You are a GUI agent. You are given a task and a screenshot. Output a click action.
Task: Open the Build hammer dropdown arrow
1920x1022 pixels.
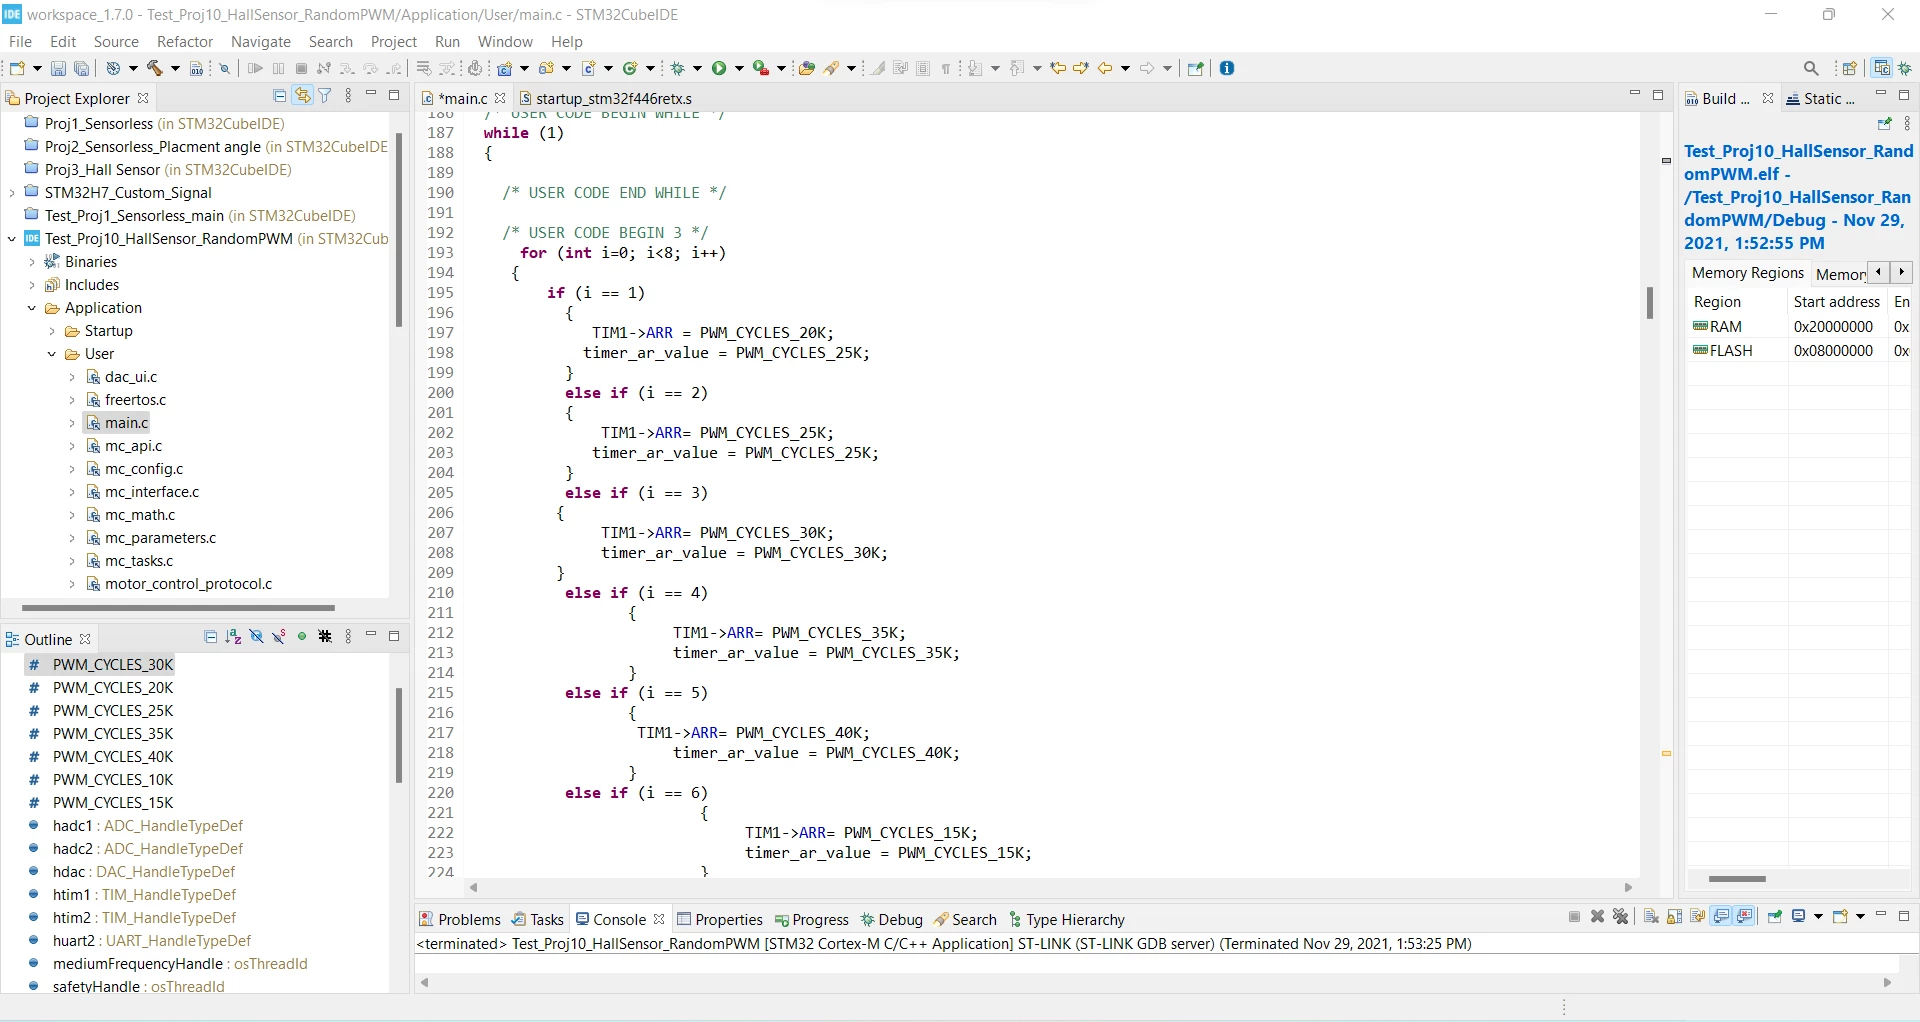coord(175,68)
